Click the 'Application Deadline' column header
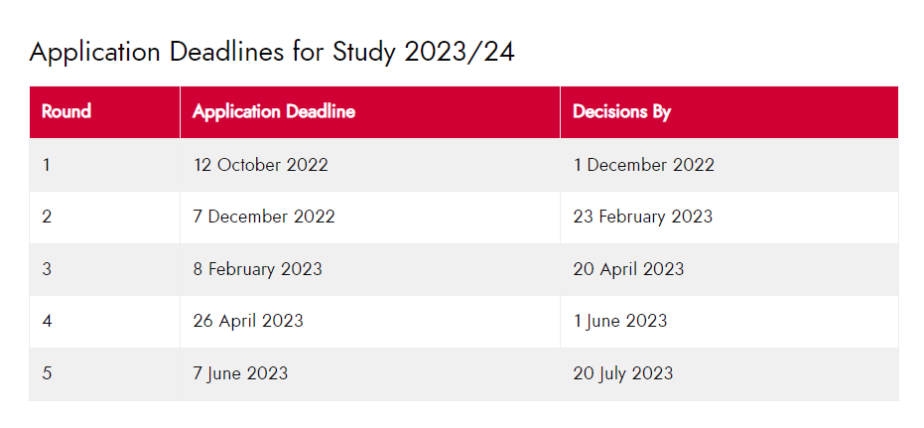The width and height of the screenshot is (924, 428). (273, 112)
